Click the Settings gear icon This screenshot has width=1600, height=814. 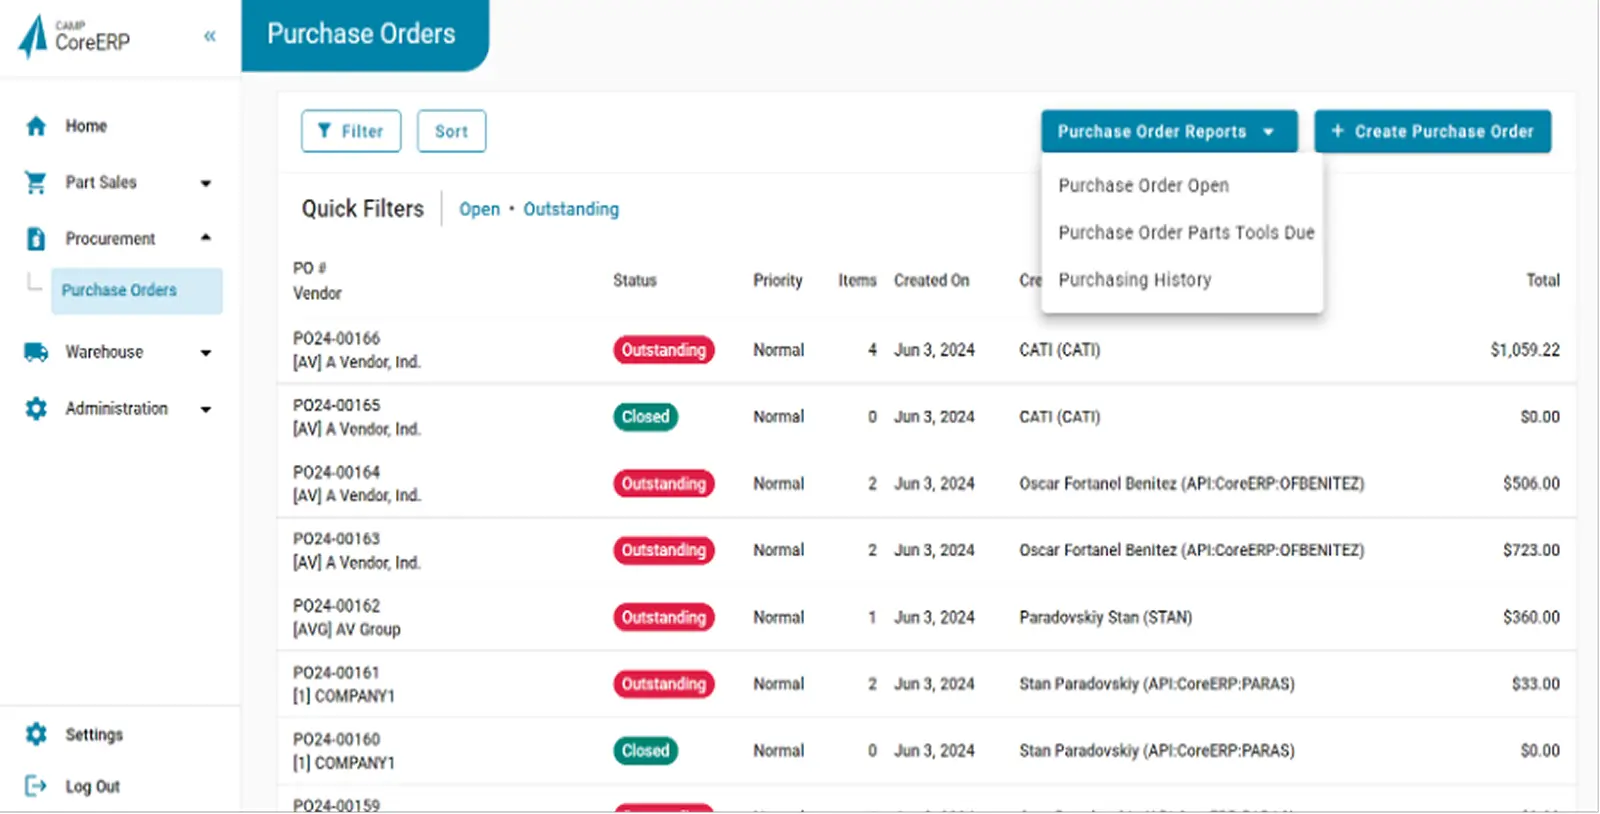point(36,734)
